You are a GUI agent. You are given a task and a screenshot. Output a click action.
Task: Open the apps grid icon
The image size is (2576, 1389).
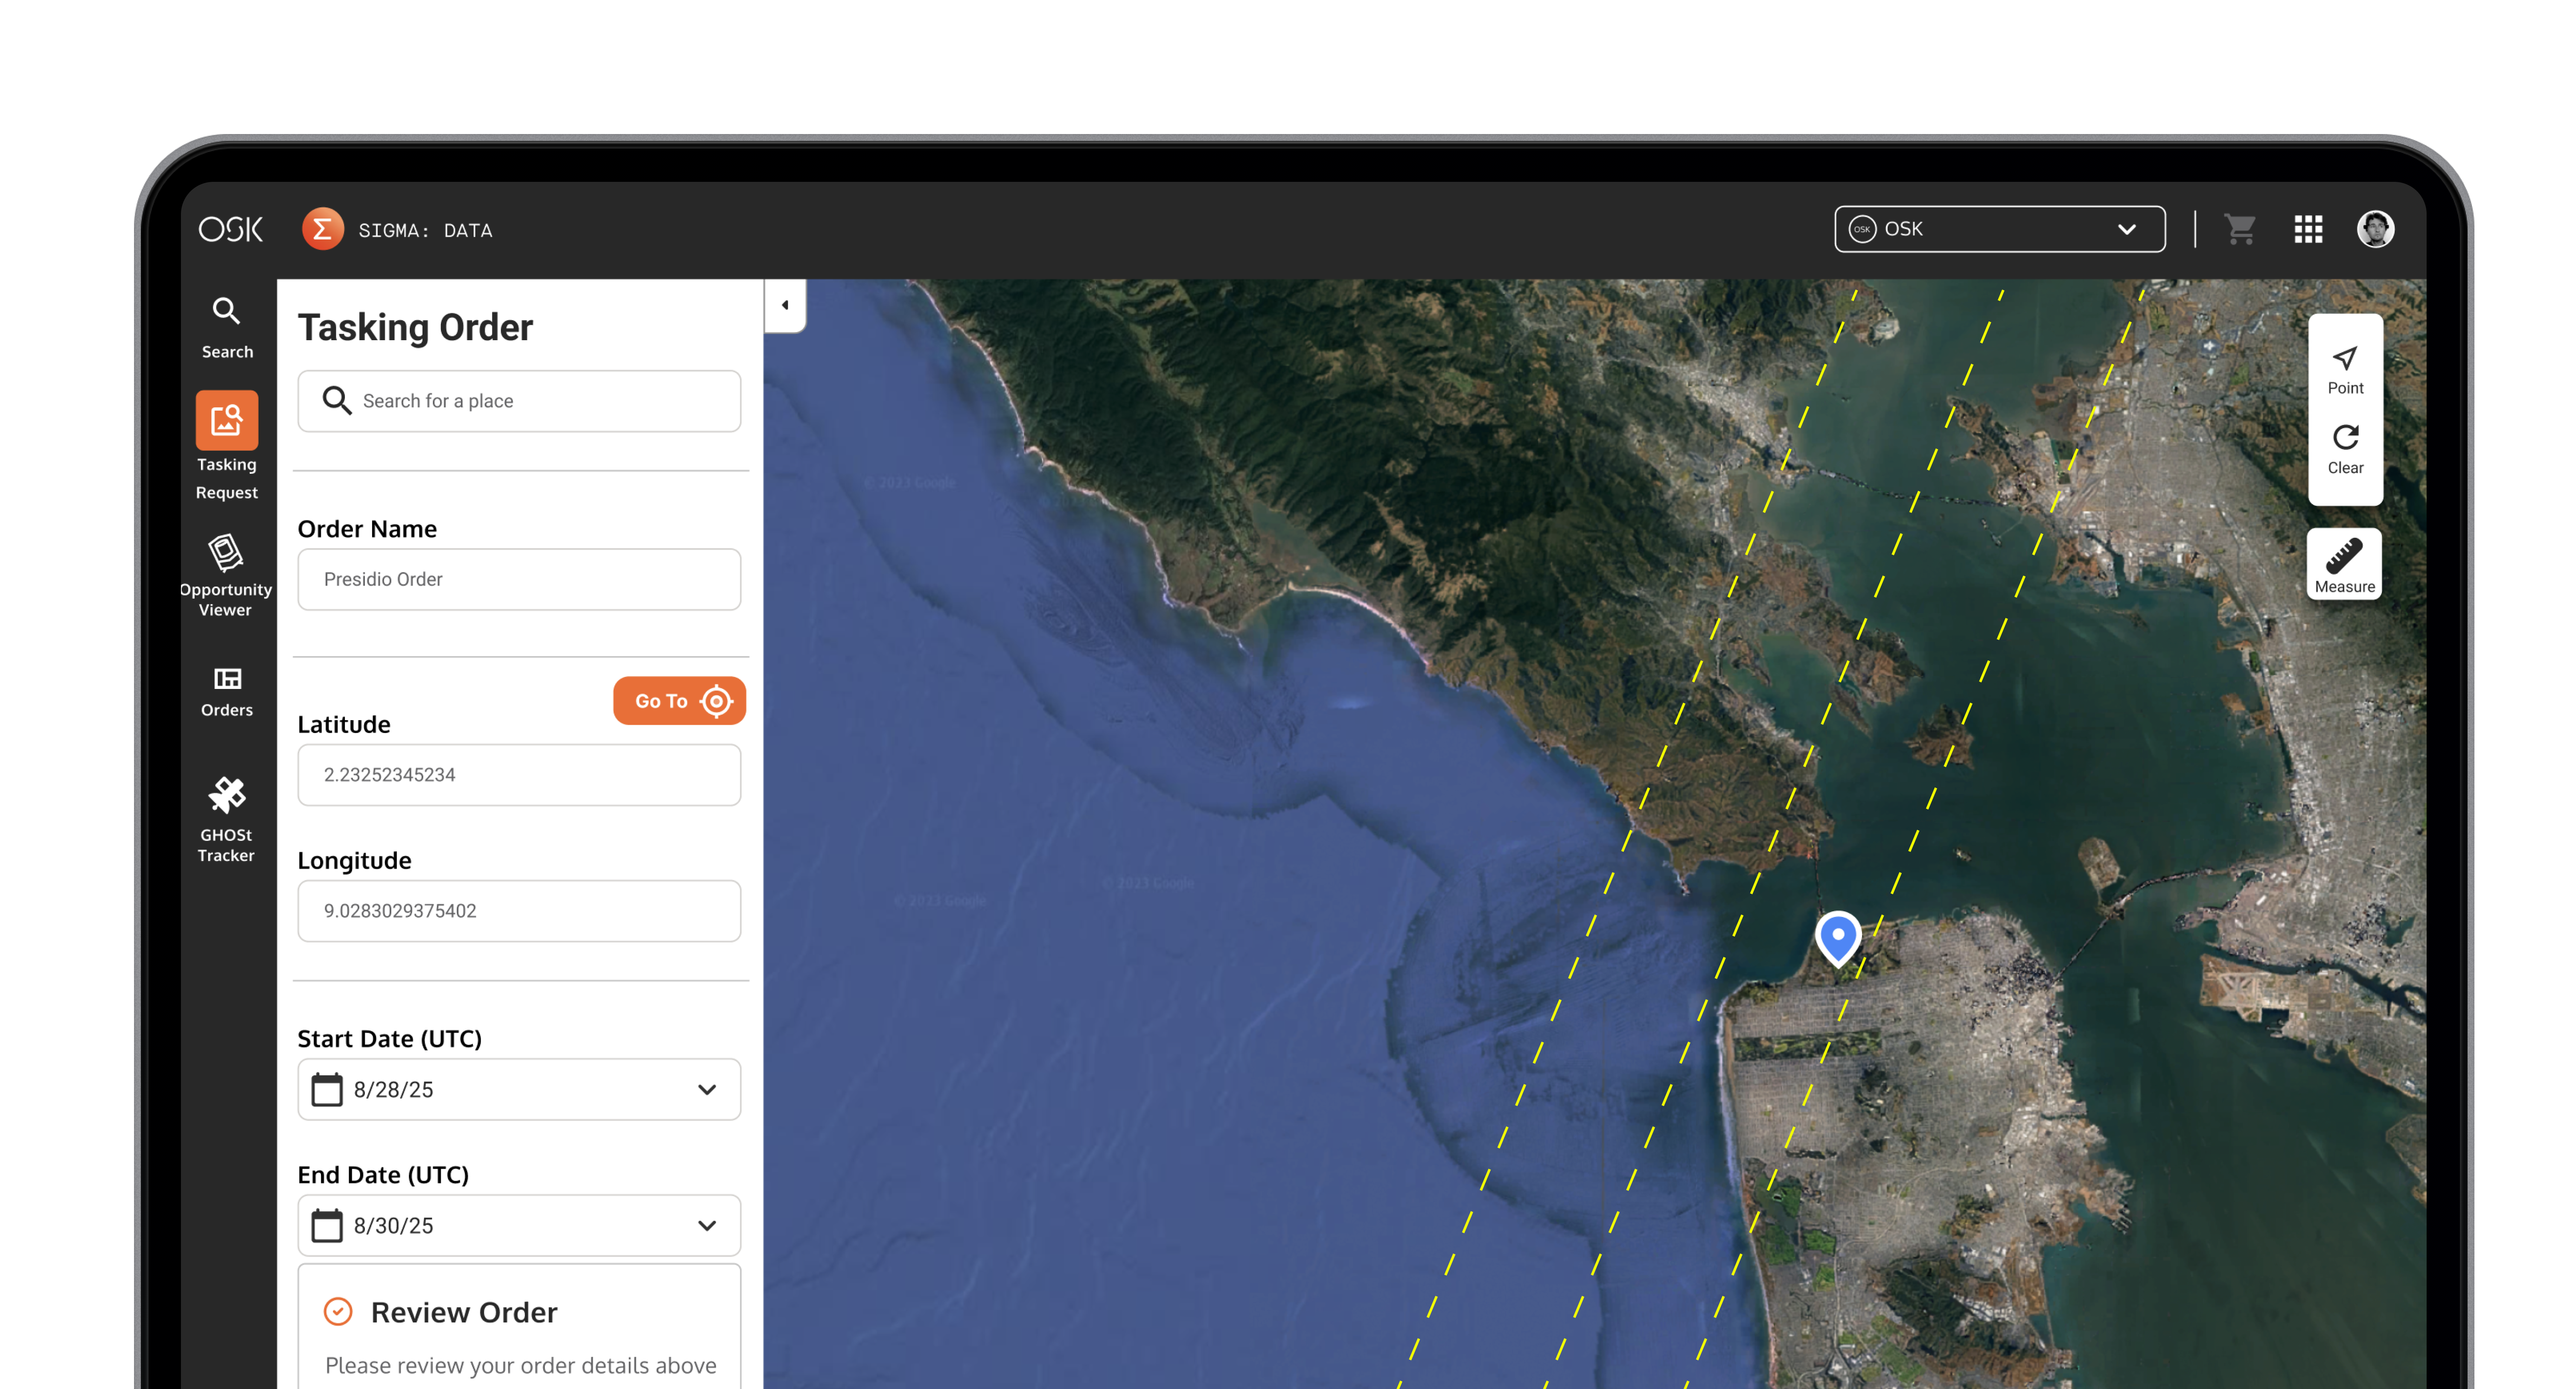(2308, 229)
